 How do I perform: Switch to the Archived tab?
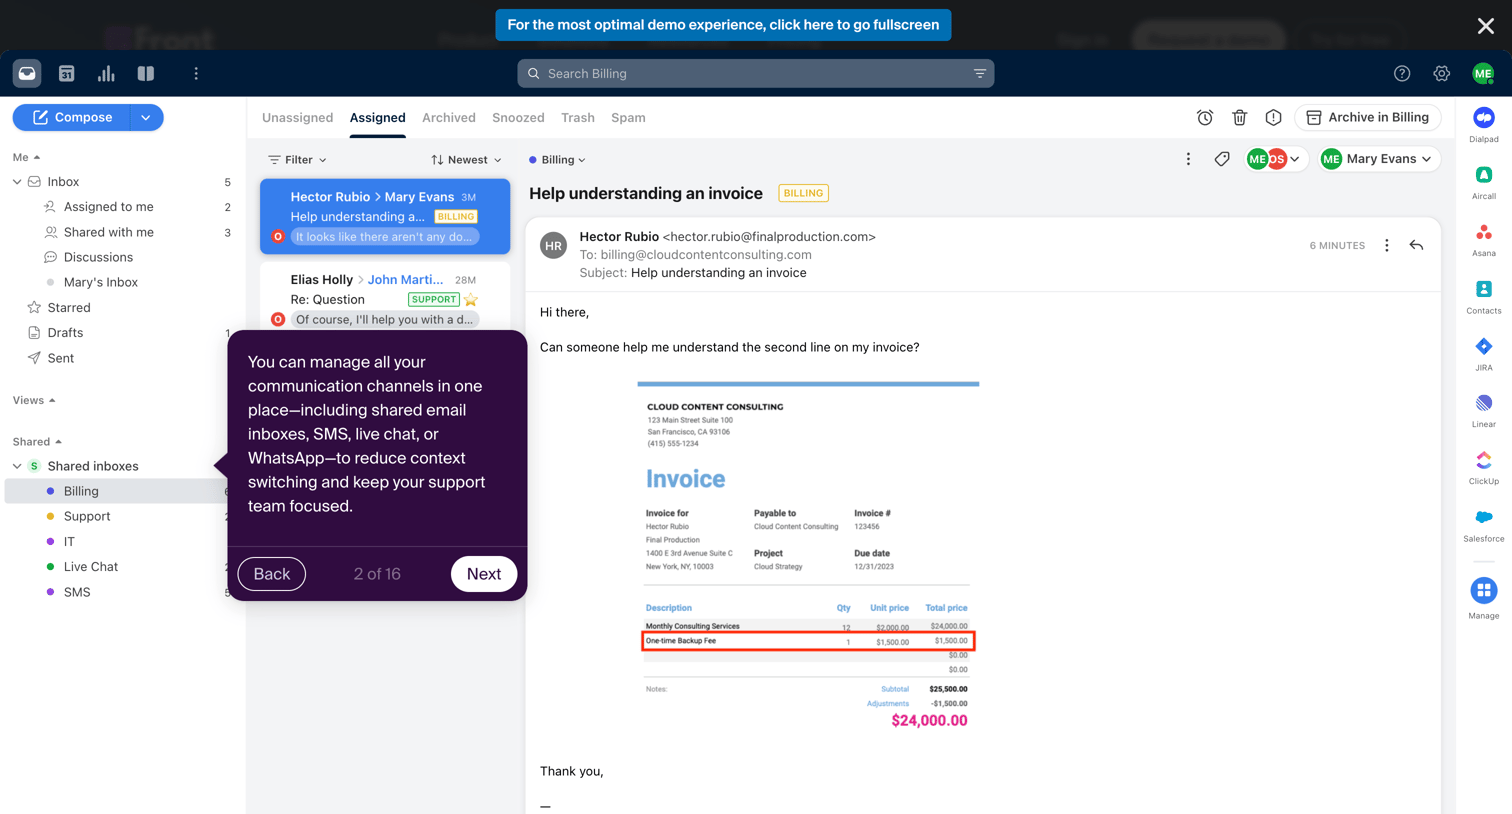click(x=449, y=118)
